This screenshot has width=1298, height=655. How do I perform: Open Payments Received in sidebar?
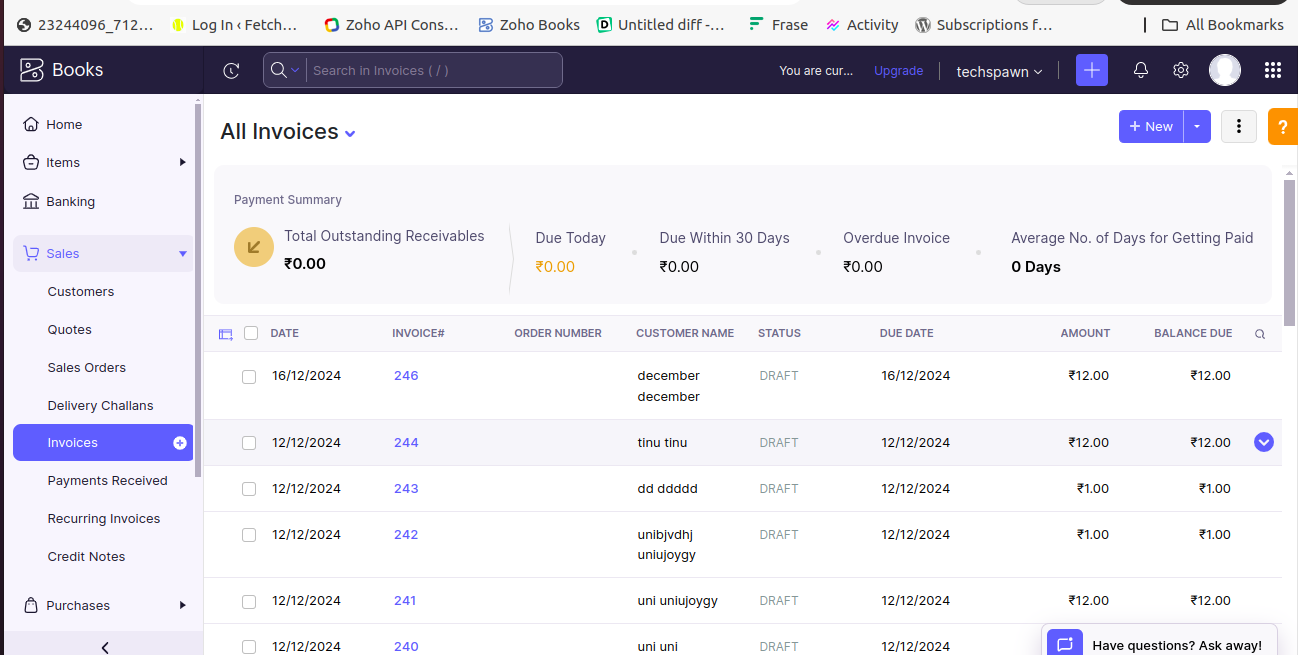(x=107, y=481)
